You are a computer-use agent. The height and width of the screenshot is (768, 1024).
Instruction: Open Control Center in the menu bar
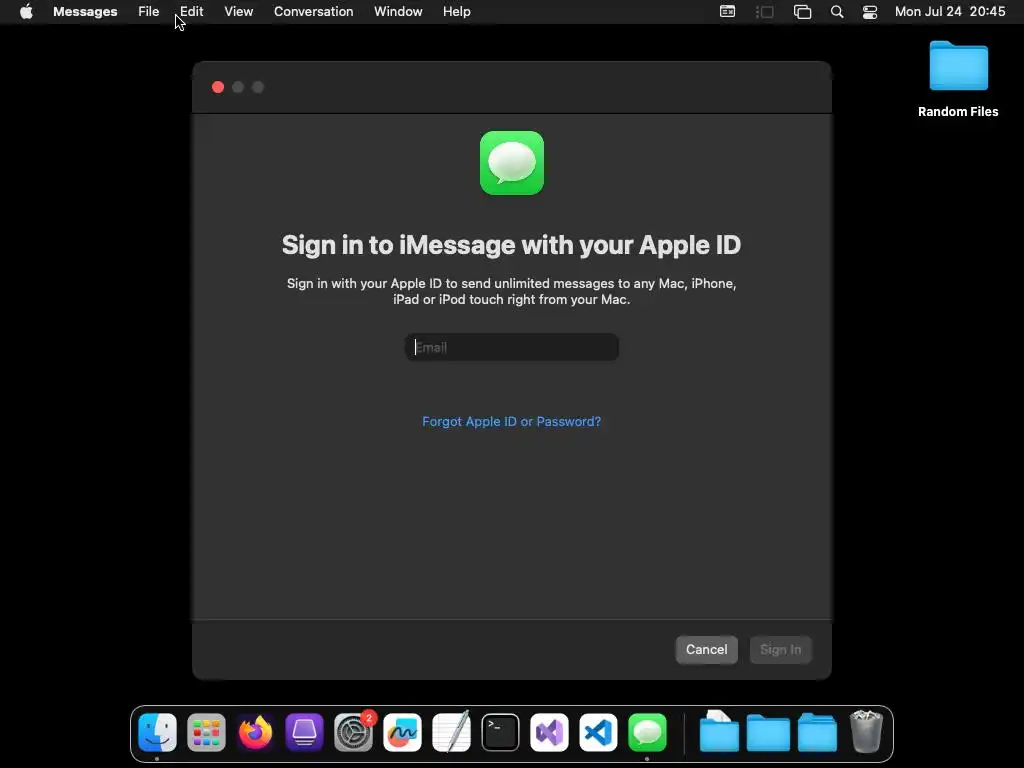[870, 12]
